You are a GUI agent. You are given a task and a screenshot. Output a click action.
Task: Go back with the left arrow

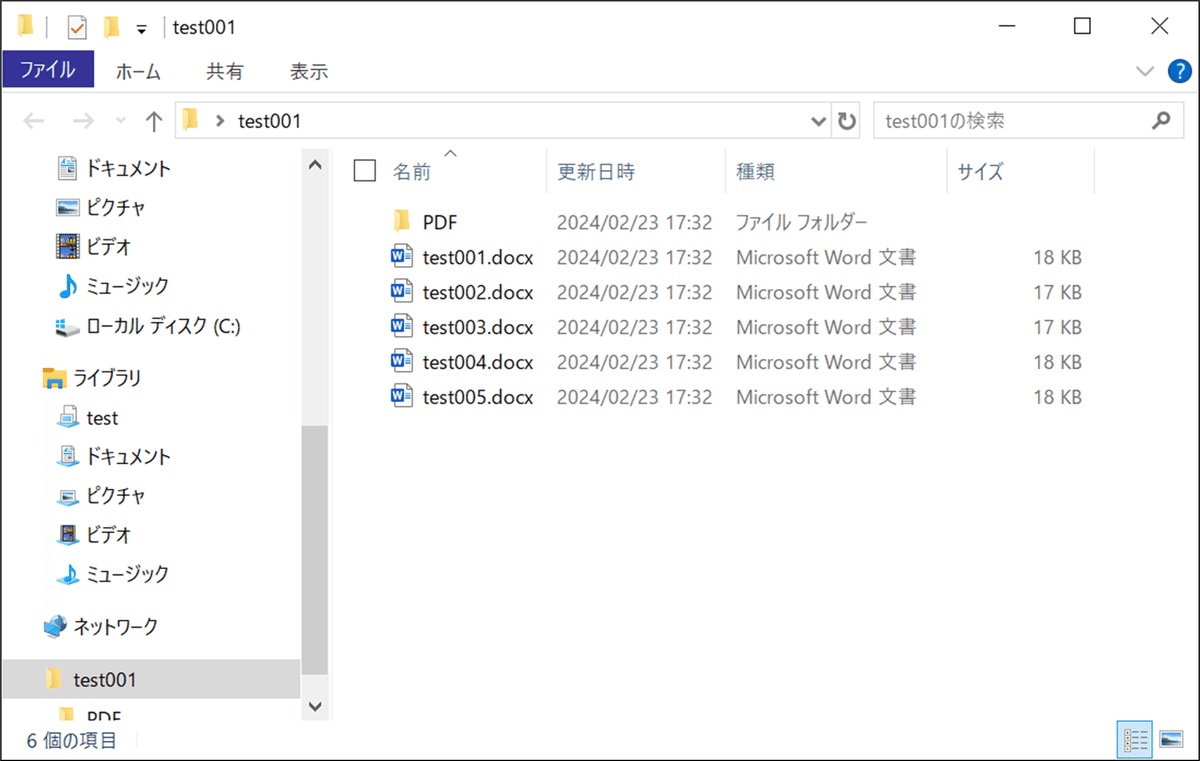tap(34, 121)
